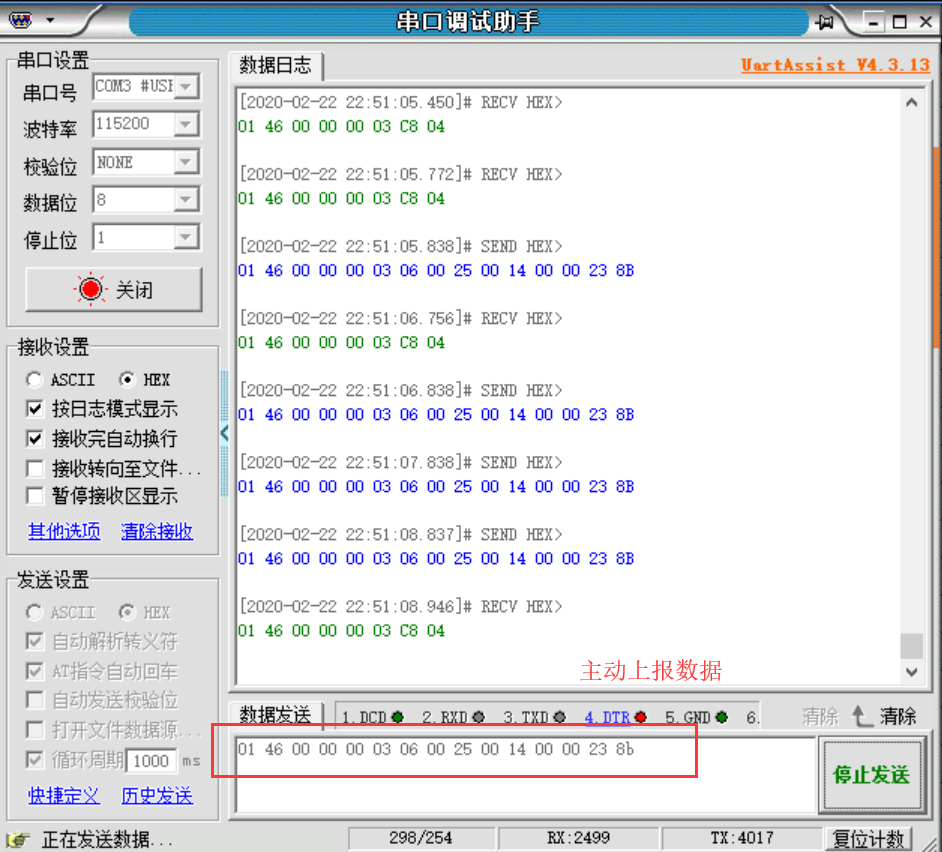
Task: Click the pin window icon
Action: point(826,21)
